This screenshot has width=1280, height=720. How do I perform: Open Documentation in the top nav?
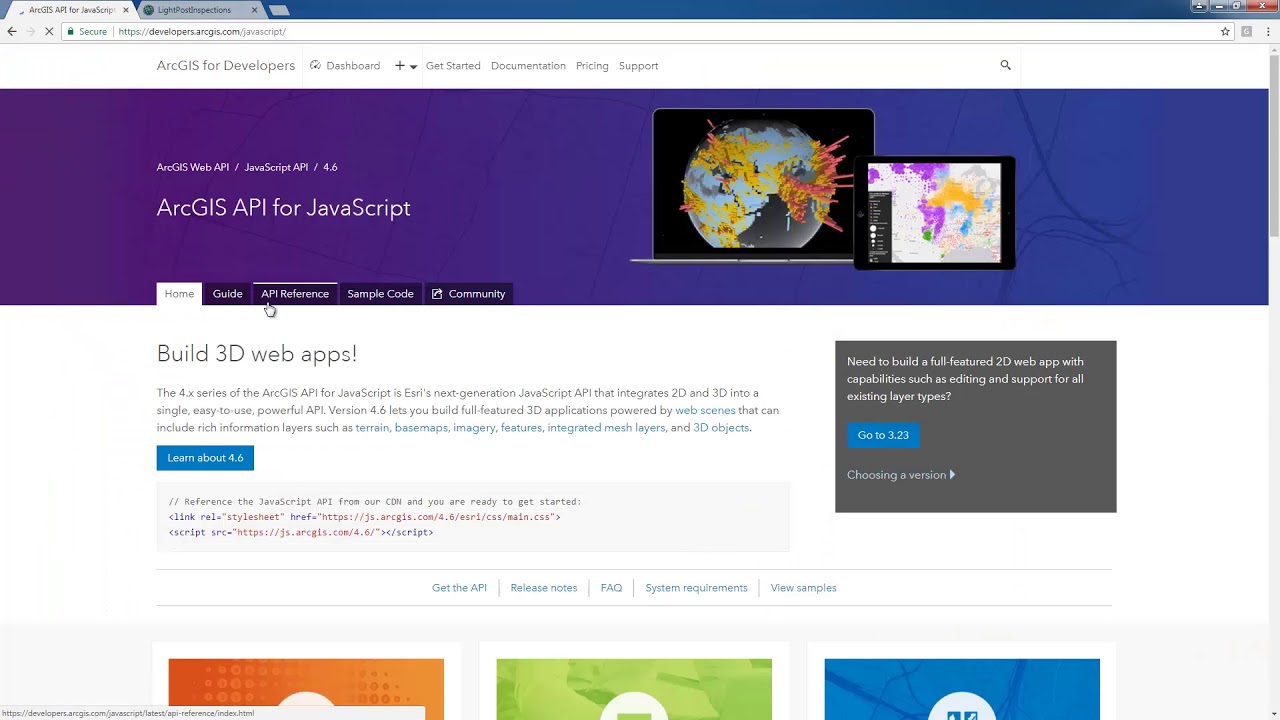(528, 66)
